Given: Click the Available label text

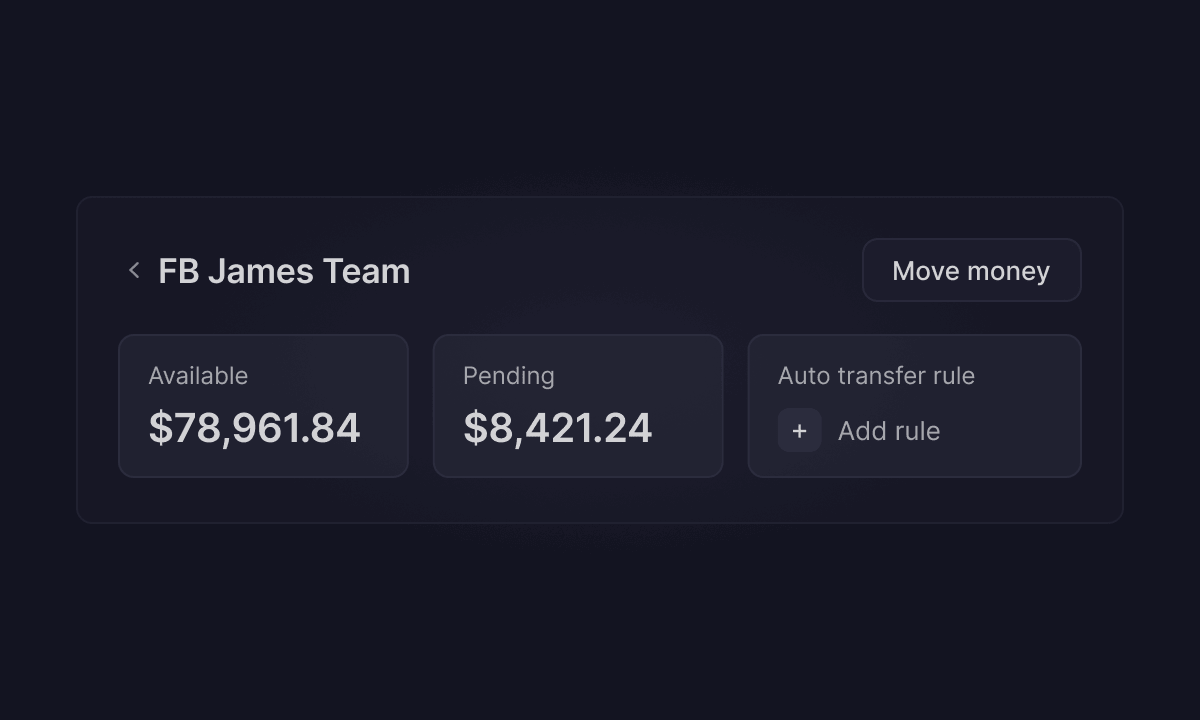Looking at the screenshot, I should [198, 376].
